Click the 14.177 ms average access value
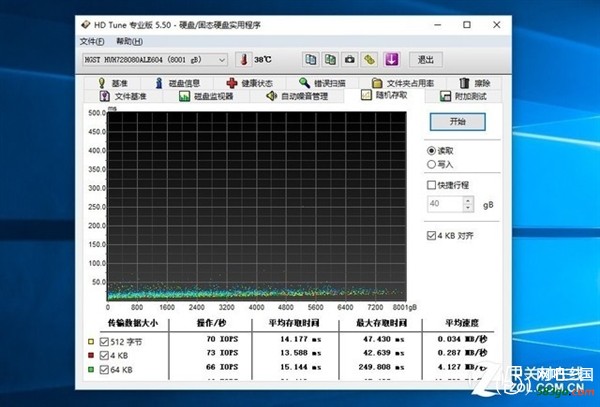Viewport: 600px width, 407px height. tap(301, 339)
